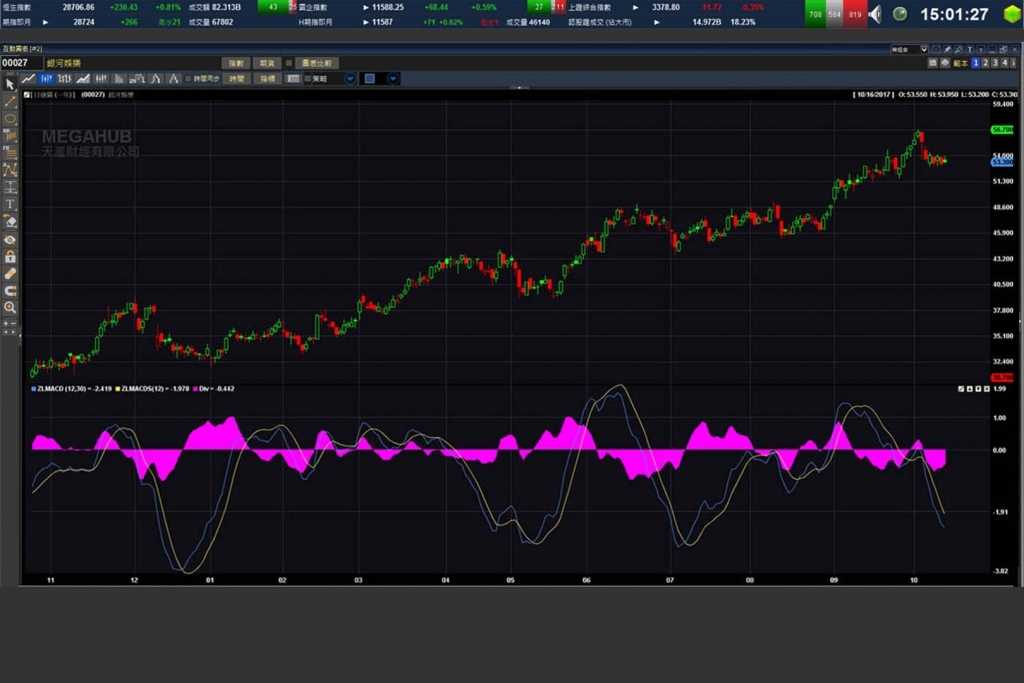
Task: Switch to OHLC bar chart type
Action: click(x=64, y=79)
